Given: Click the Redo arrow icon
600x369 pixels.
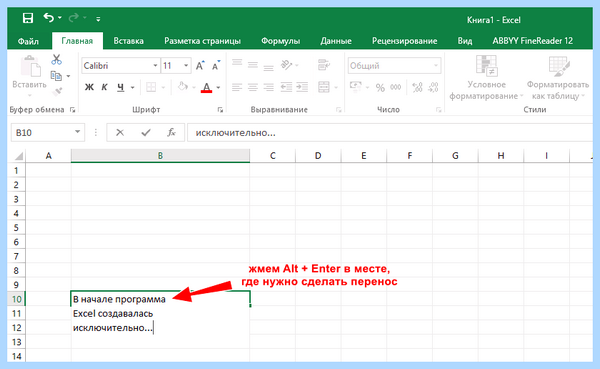Looking at the screenshot, I should coord(73,18).
